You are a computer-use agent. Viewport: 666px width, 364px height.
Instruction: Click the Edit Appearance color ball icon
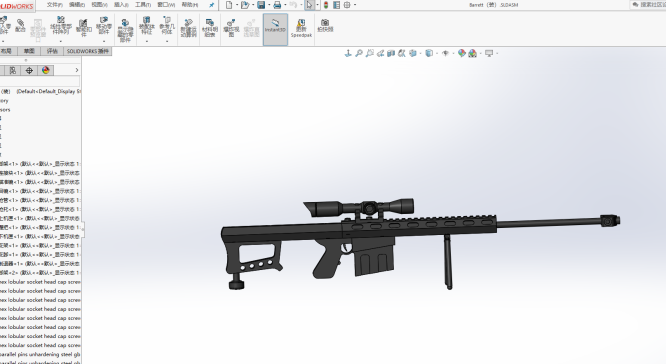[x=462, y=53]
